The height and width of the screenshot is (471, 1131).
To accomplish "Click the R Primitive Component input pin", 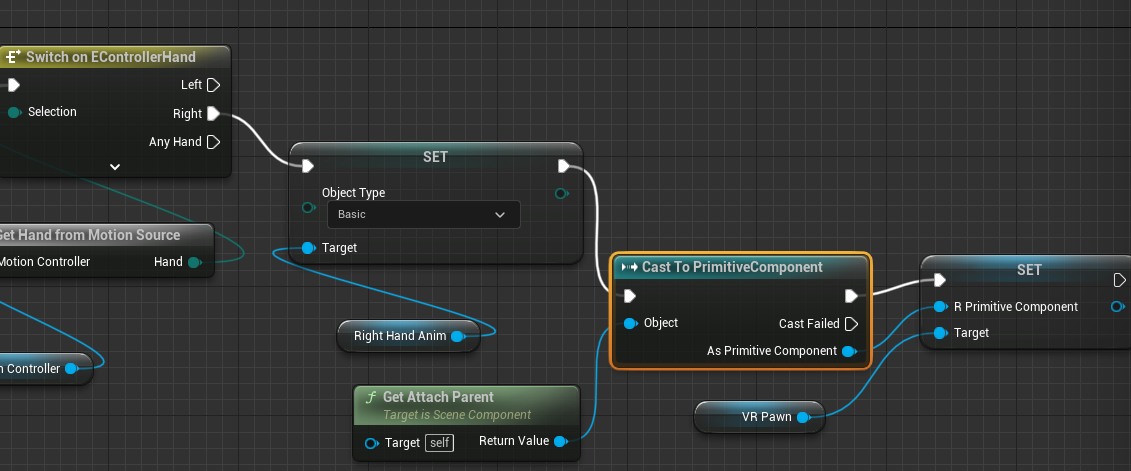I will coord(940,307).
